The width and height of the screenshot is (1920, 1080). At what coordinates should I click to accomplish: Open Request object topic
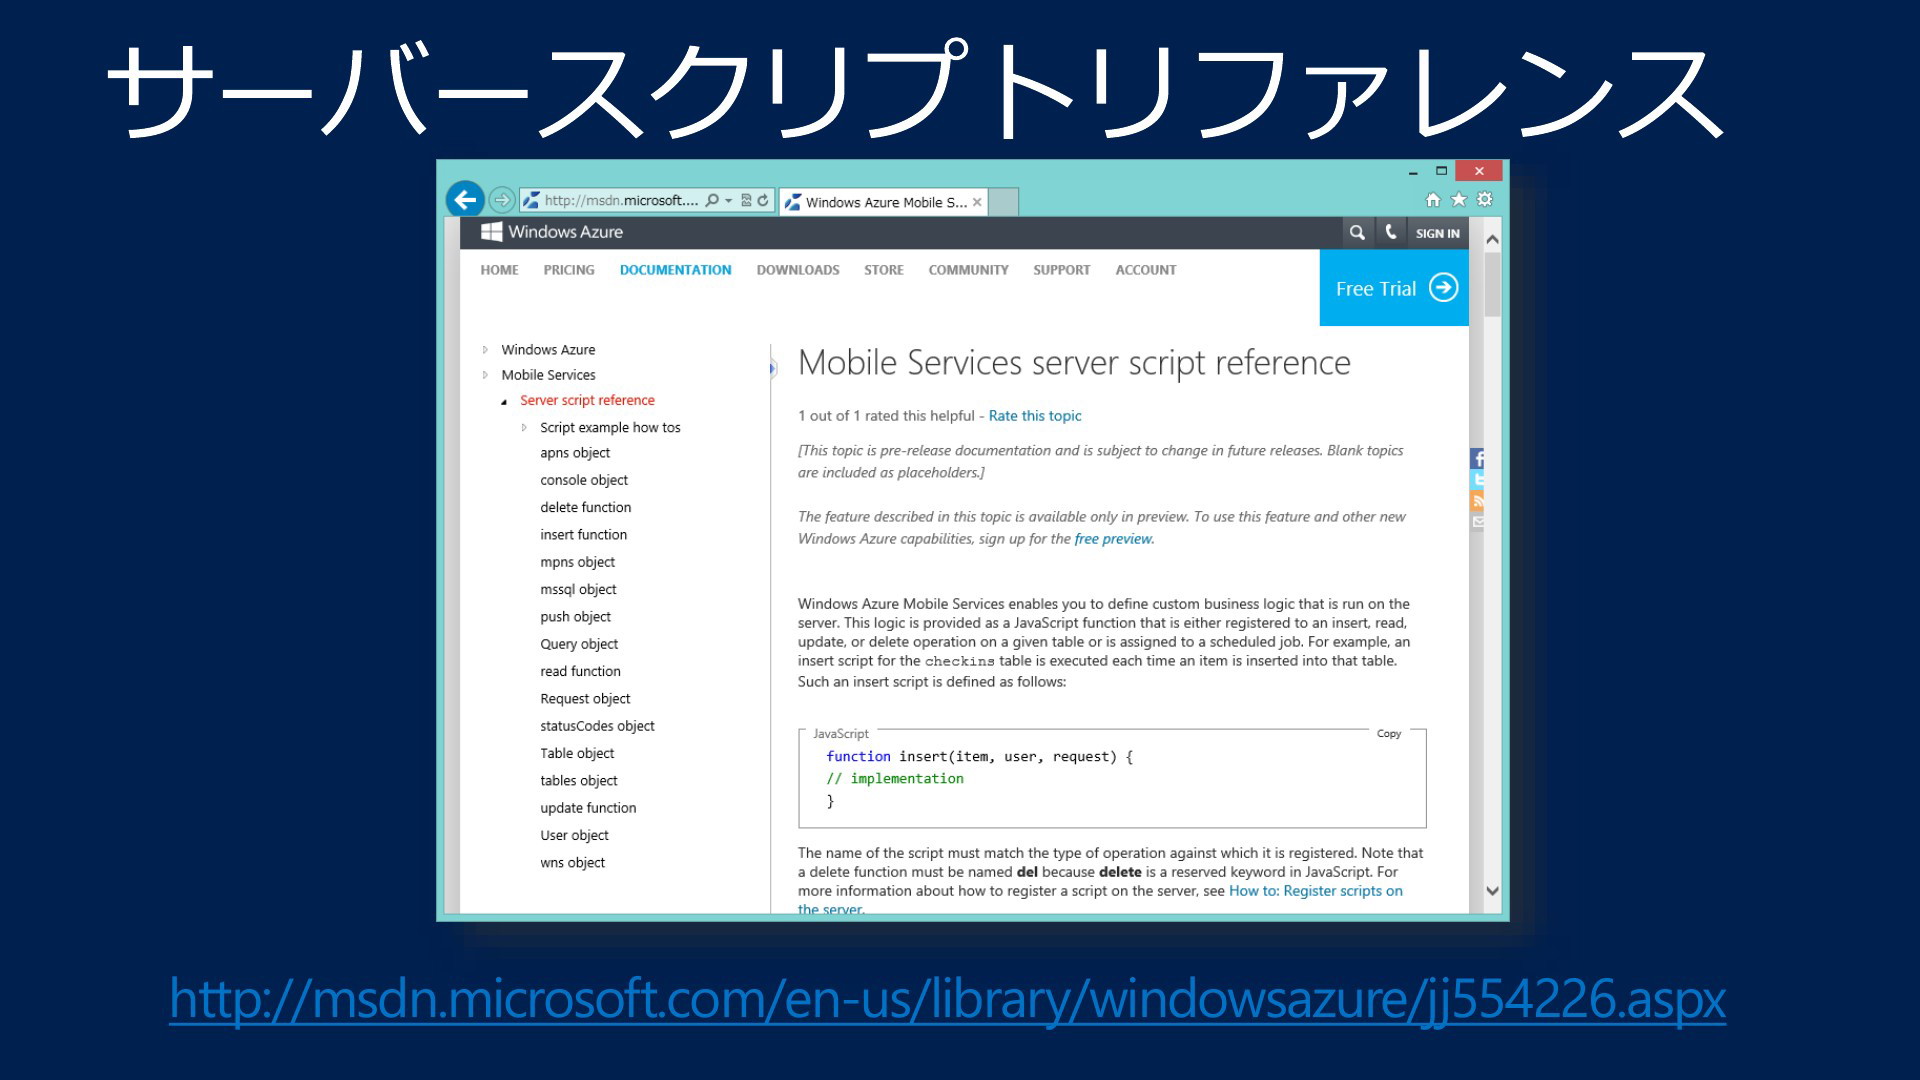point(585,699)
